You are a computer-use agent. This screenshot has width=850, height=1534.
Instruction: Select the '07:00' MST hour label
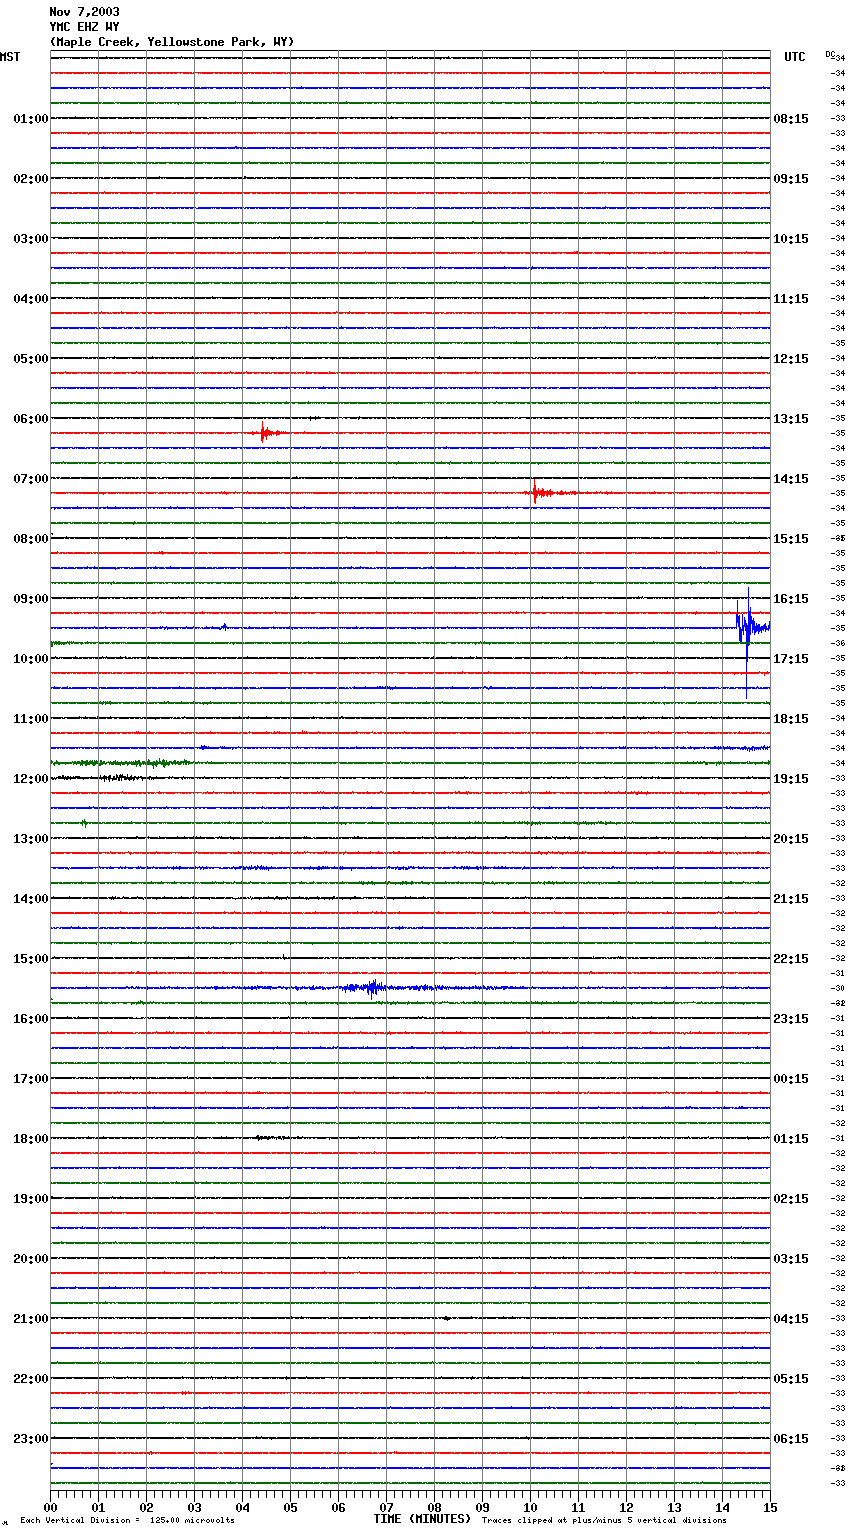[31, 479]
